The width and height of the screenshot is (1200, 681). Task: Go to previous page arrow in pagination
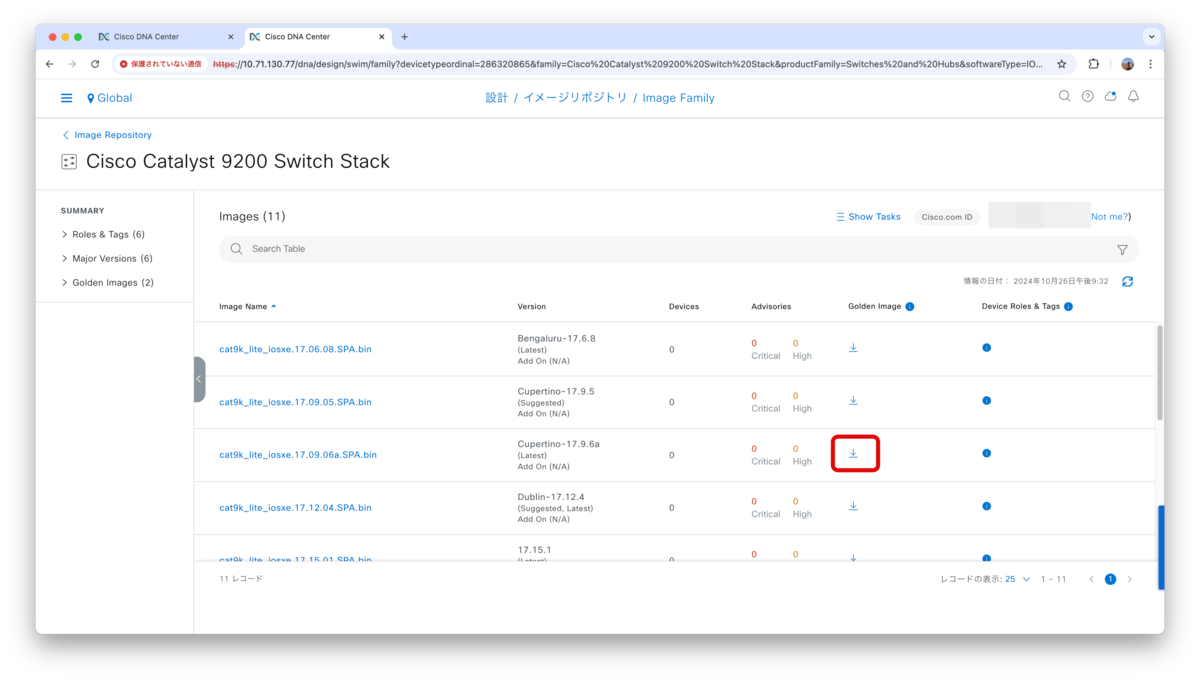coord(1091,579)
